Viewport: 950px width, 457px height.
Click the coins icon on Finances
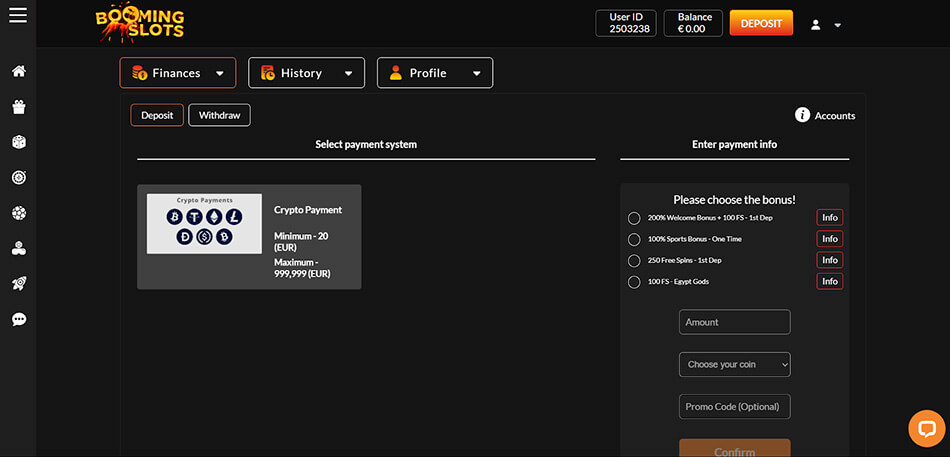[x=140, y=73]
